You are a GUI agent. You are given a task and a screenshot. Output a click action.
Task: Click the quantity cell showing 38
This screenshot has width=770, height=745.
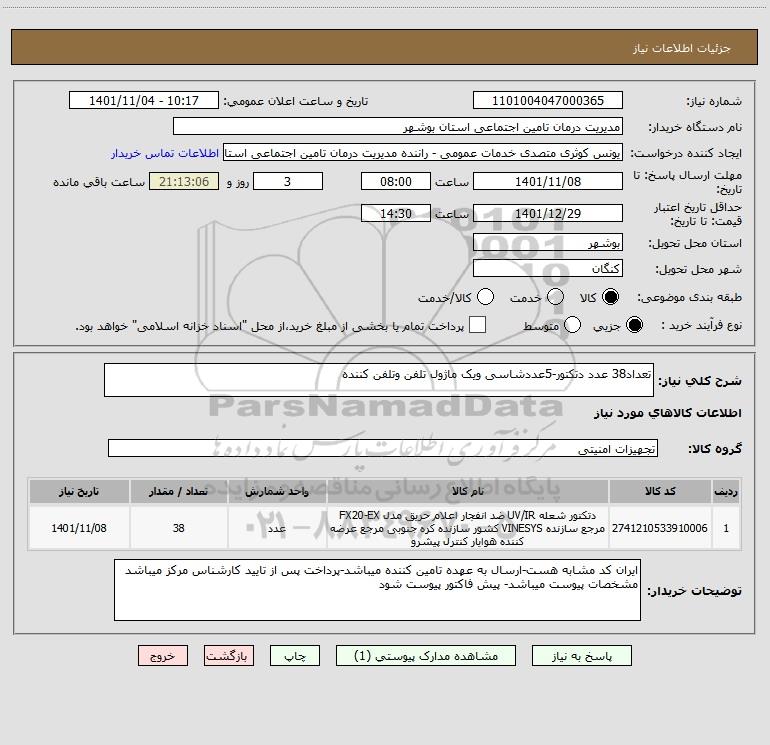178,528
